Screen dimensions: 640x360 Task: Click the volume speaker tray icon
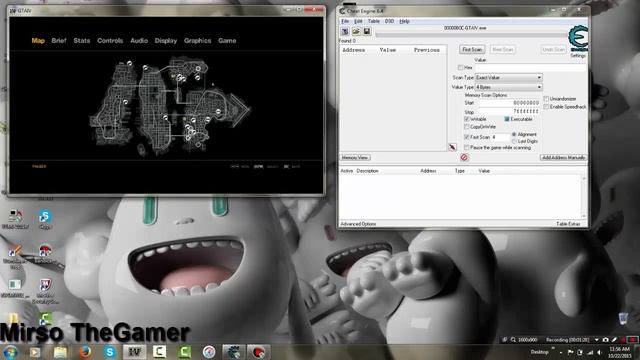[599, 352]
